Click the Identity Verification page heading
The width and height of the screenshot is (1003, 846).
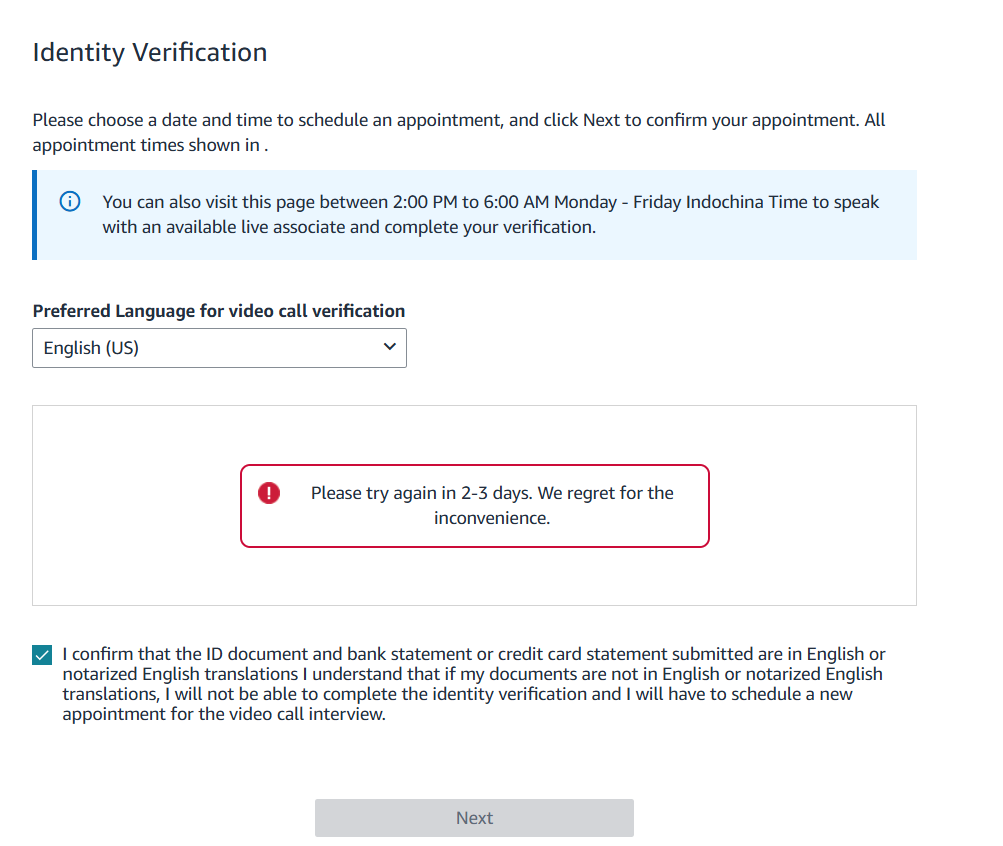click(x=150, y=52)
